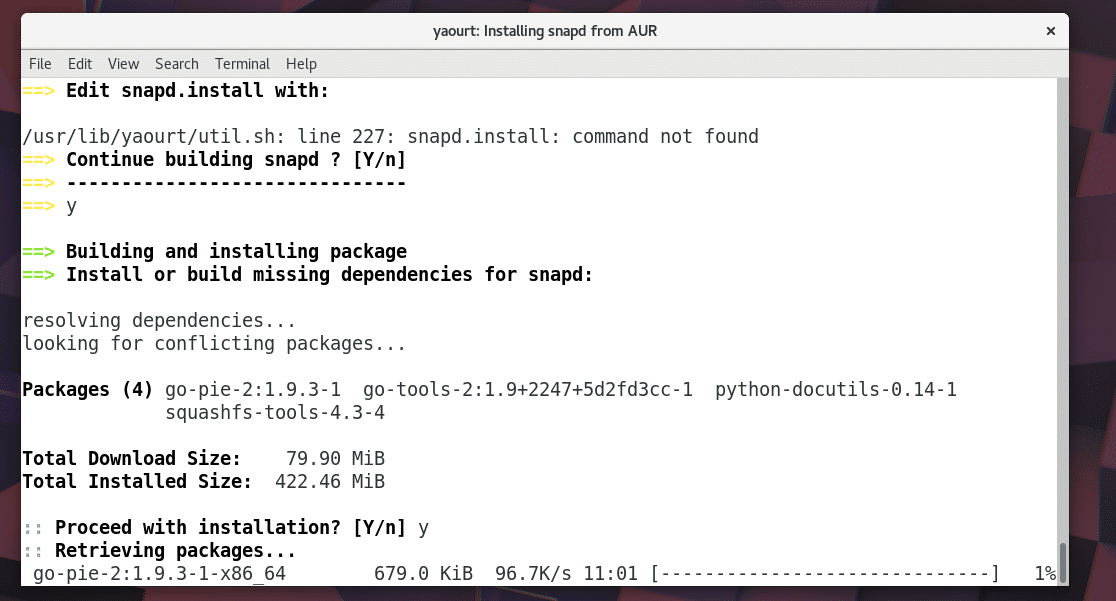Open the Search menu
Screen dimensions: 1116x601
[x=176, y=63]
